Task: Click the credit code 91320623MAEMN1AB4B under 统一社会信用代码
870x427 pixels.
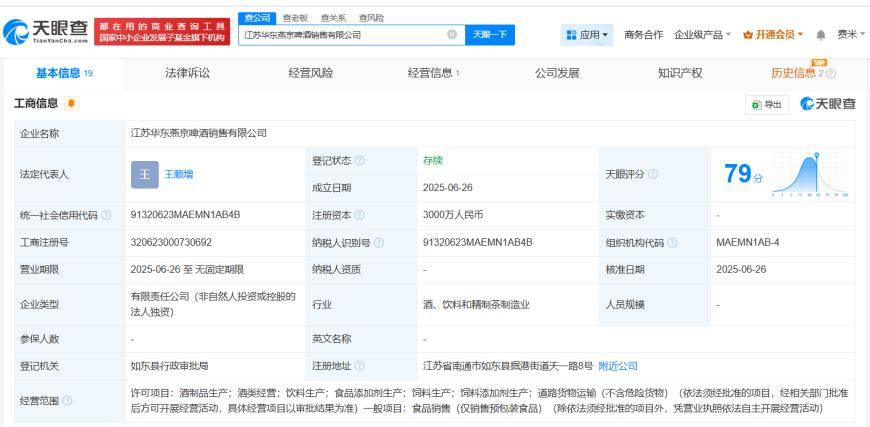Action: tap(185, 215)
